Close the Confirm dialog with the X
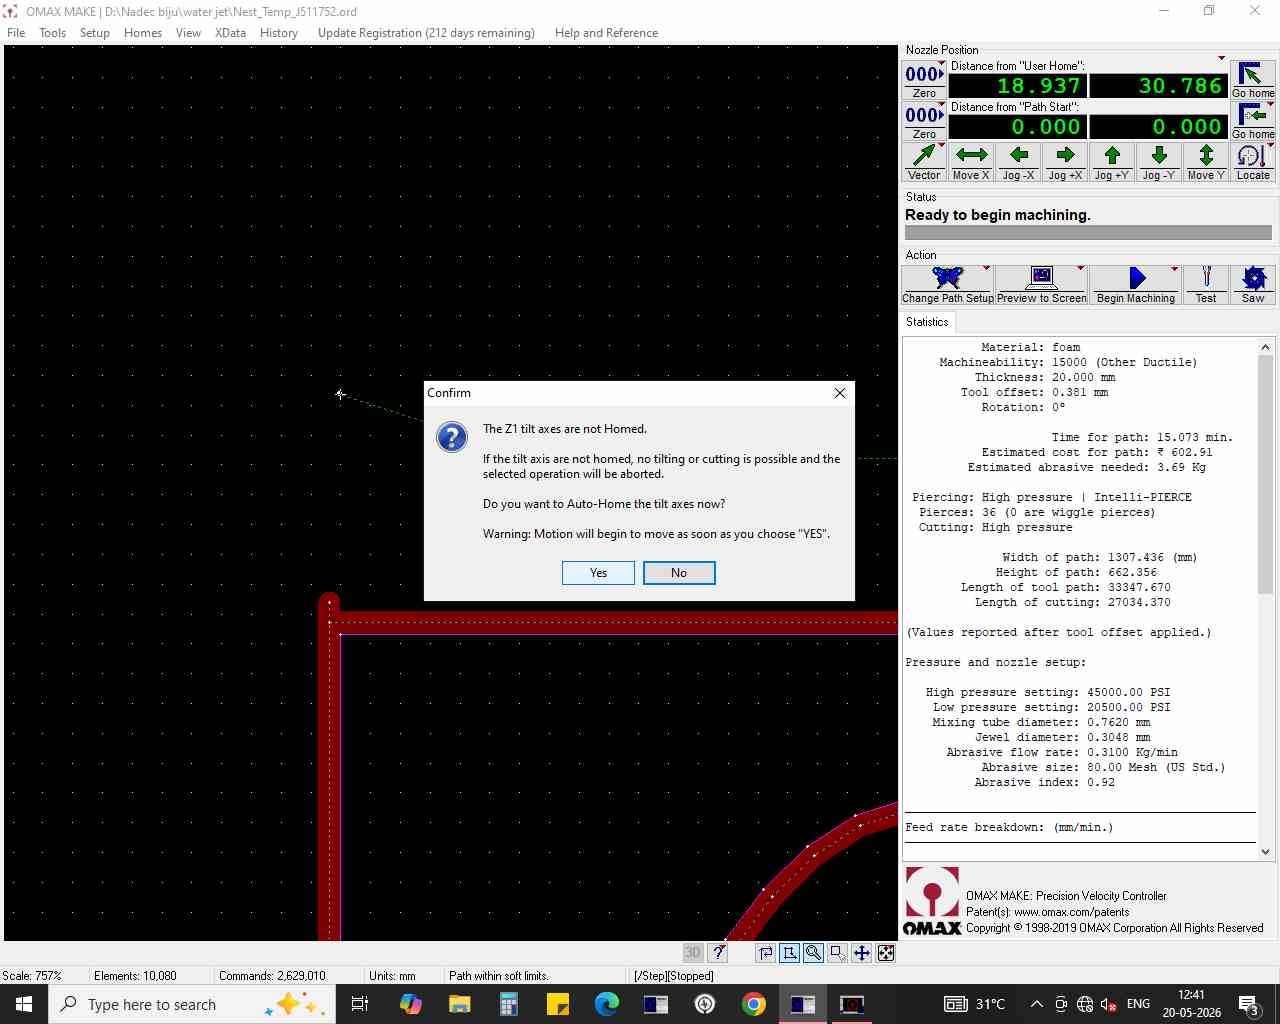This screenshot has height=1024, width=1280. click(840, 393)
